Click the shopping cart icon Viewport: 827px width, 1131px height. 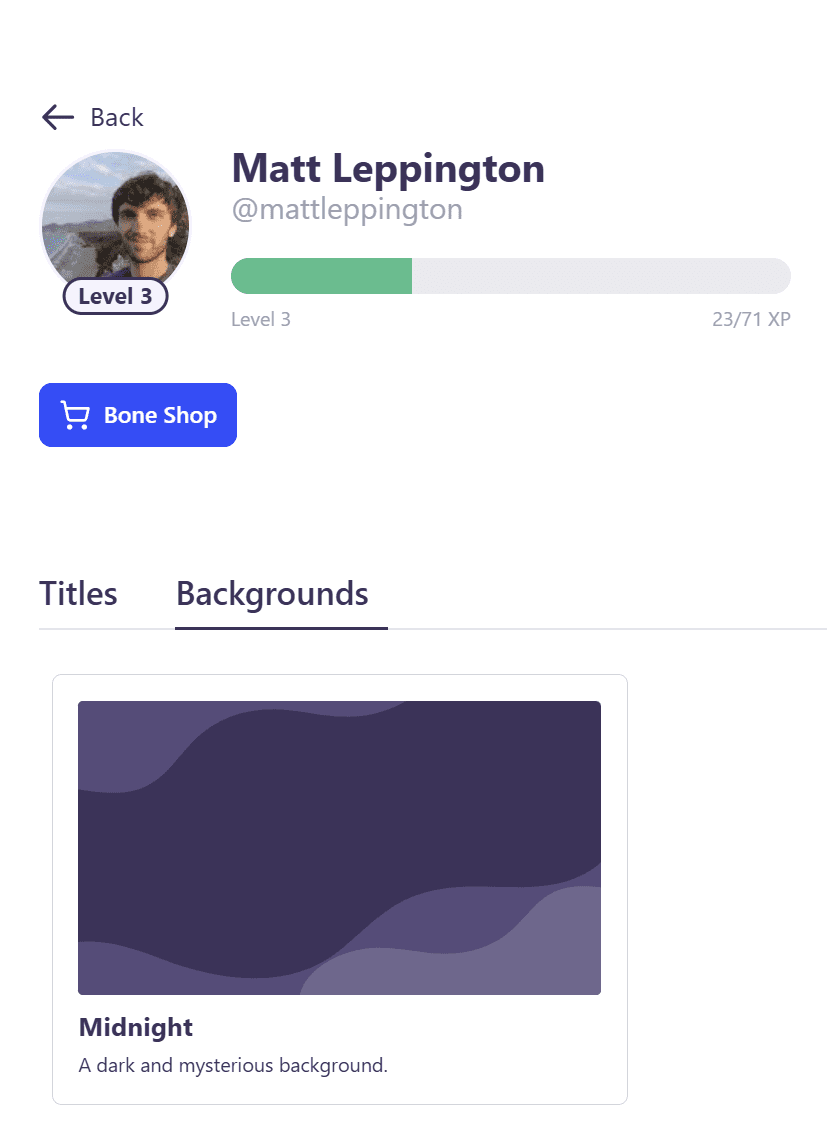[75, 415]
